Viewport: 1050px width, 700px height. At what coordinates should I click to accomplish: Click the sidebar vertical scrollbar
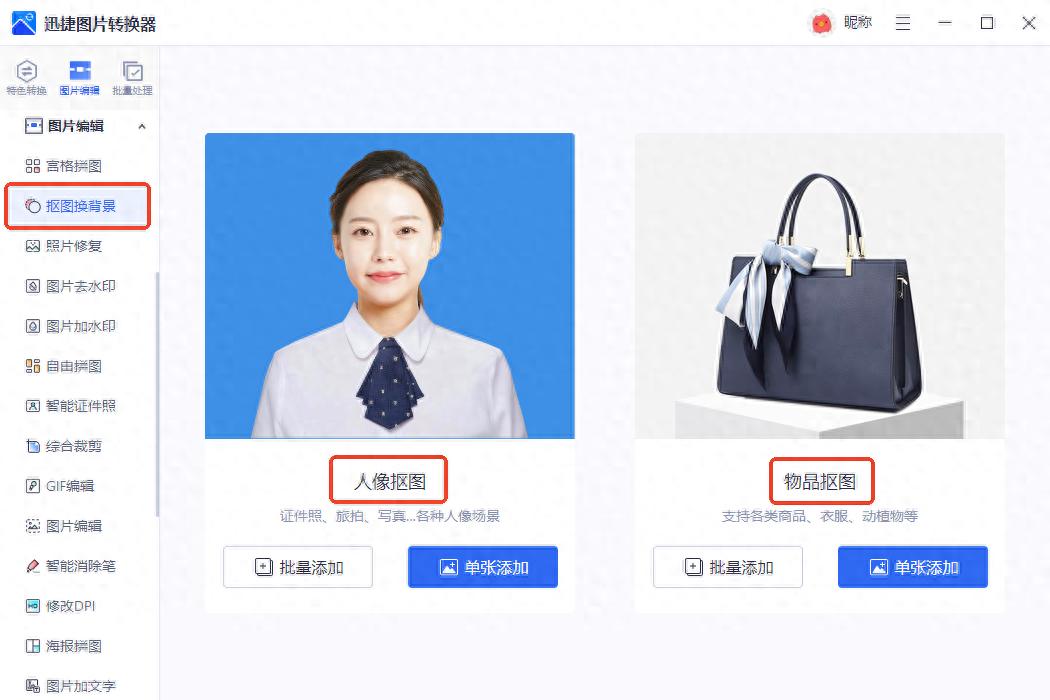coord(157,394)
